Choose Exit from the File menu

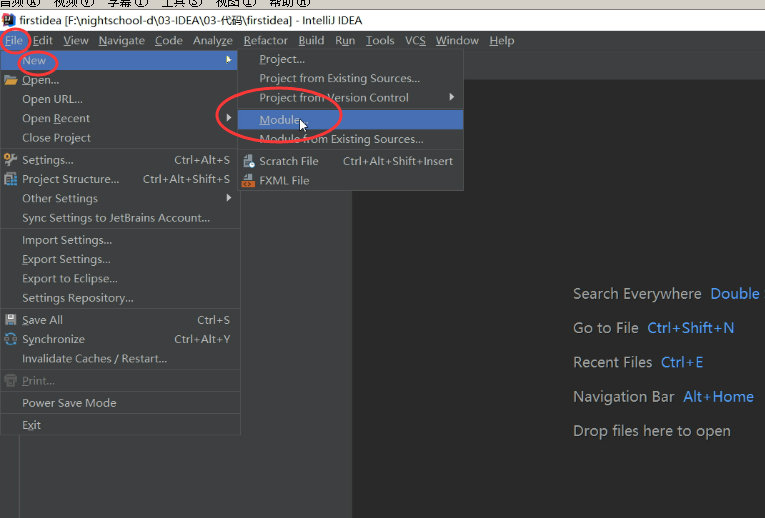119,425
